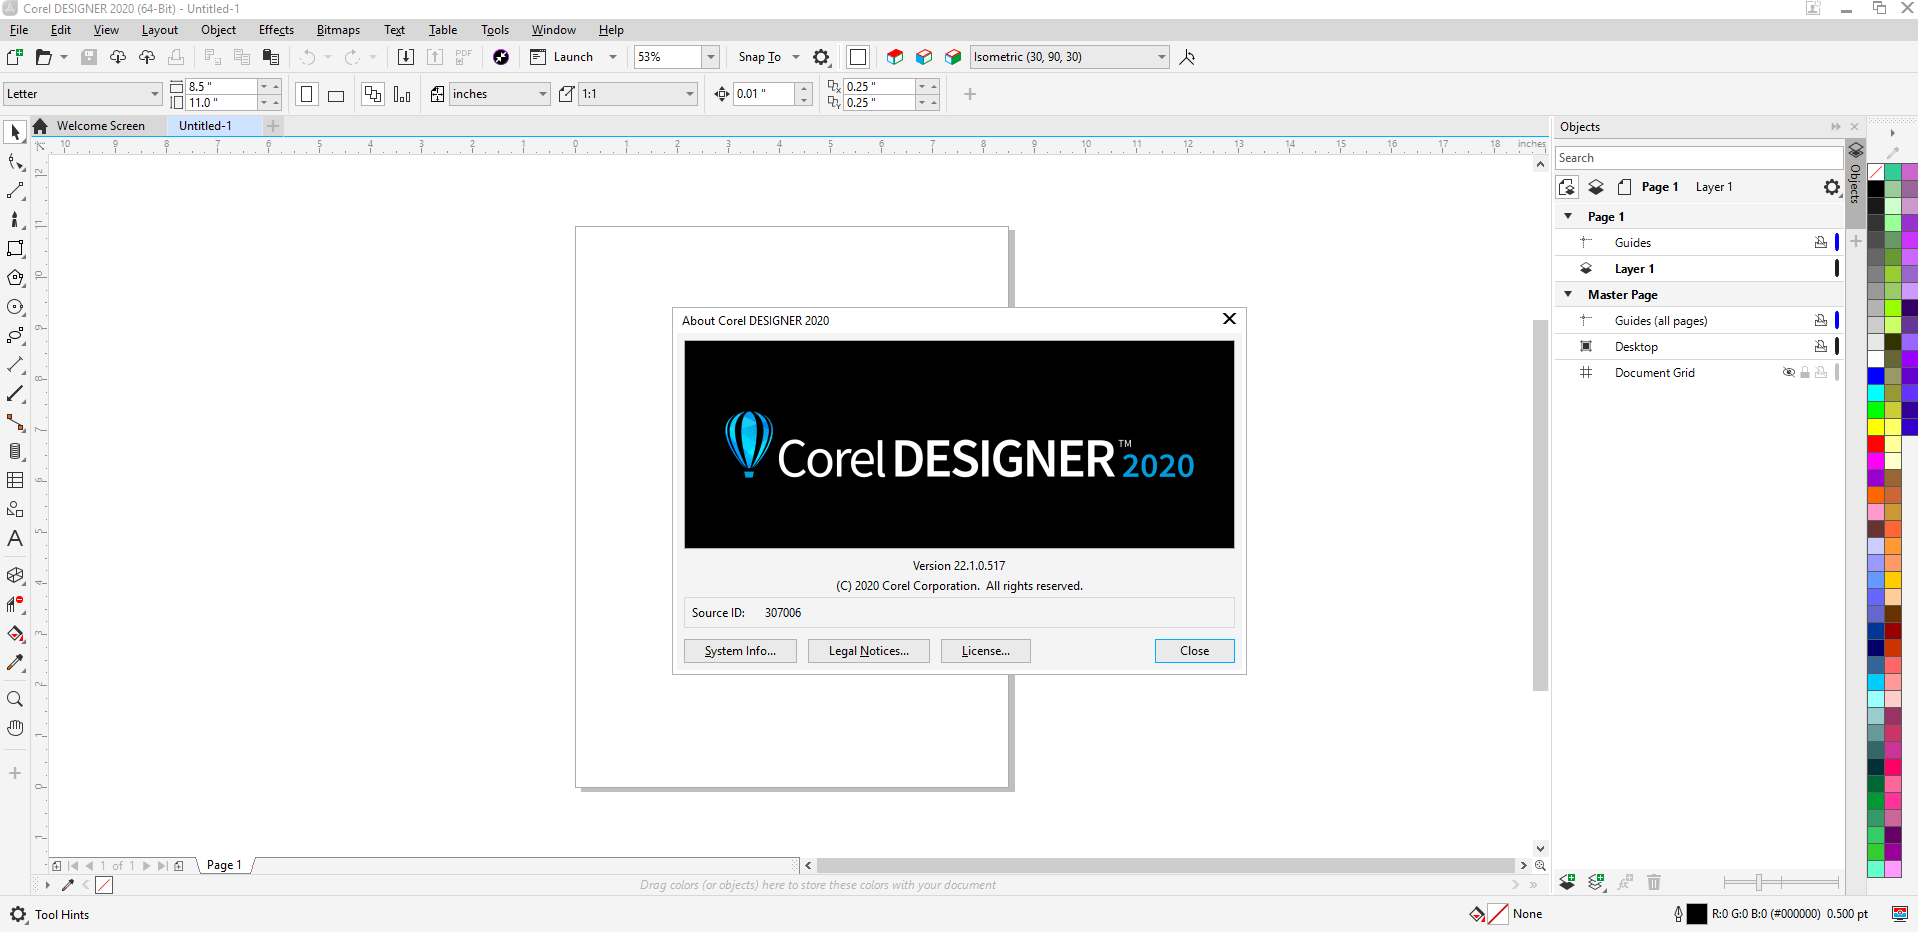Open the File menu

(19, 30)
